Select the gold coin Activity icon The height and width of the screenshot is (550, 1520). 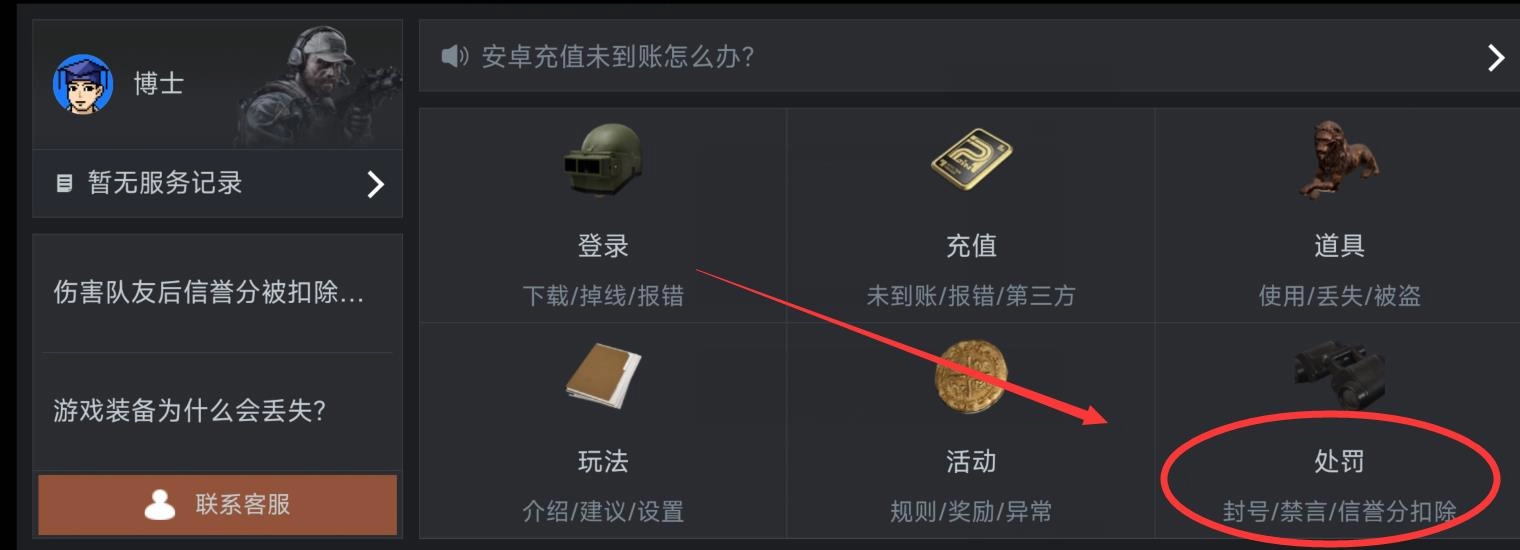tap(970, 375)
